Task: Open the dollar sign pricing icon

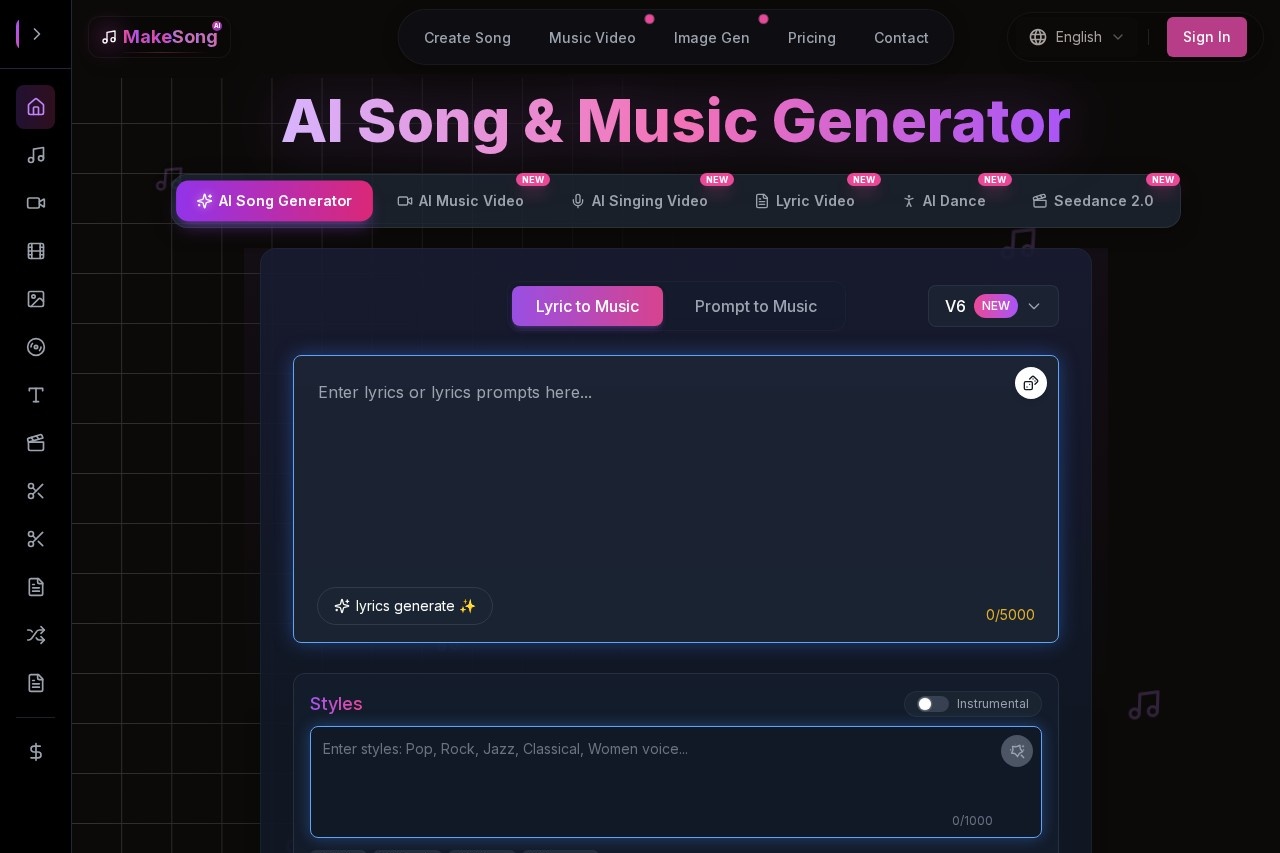Action: coord(36,752)
